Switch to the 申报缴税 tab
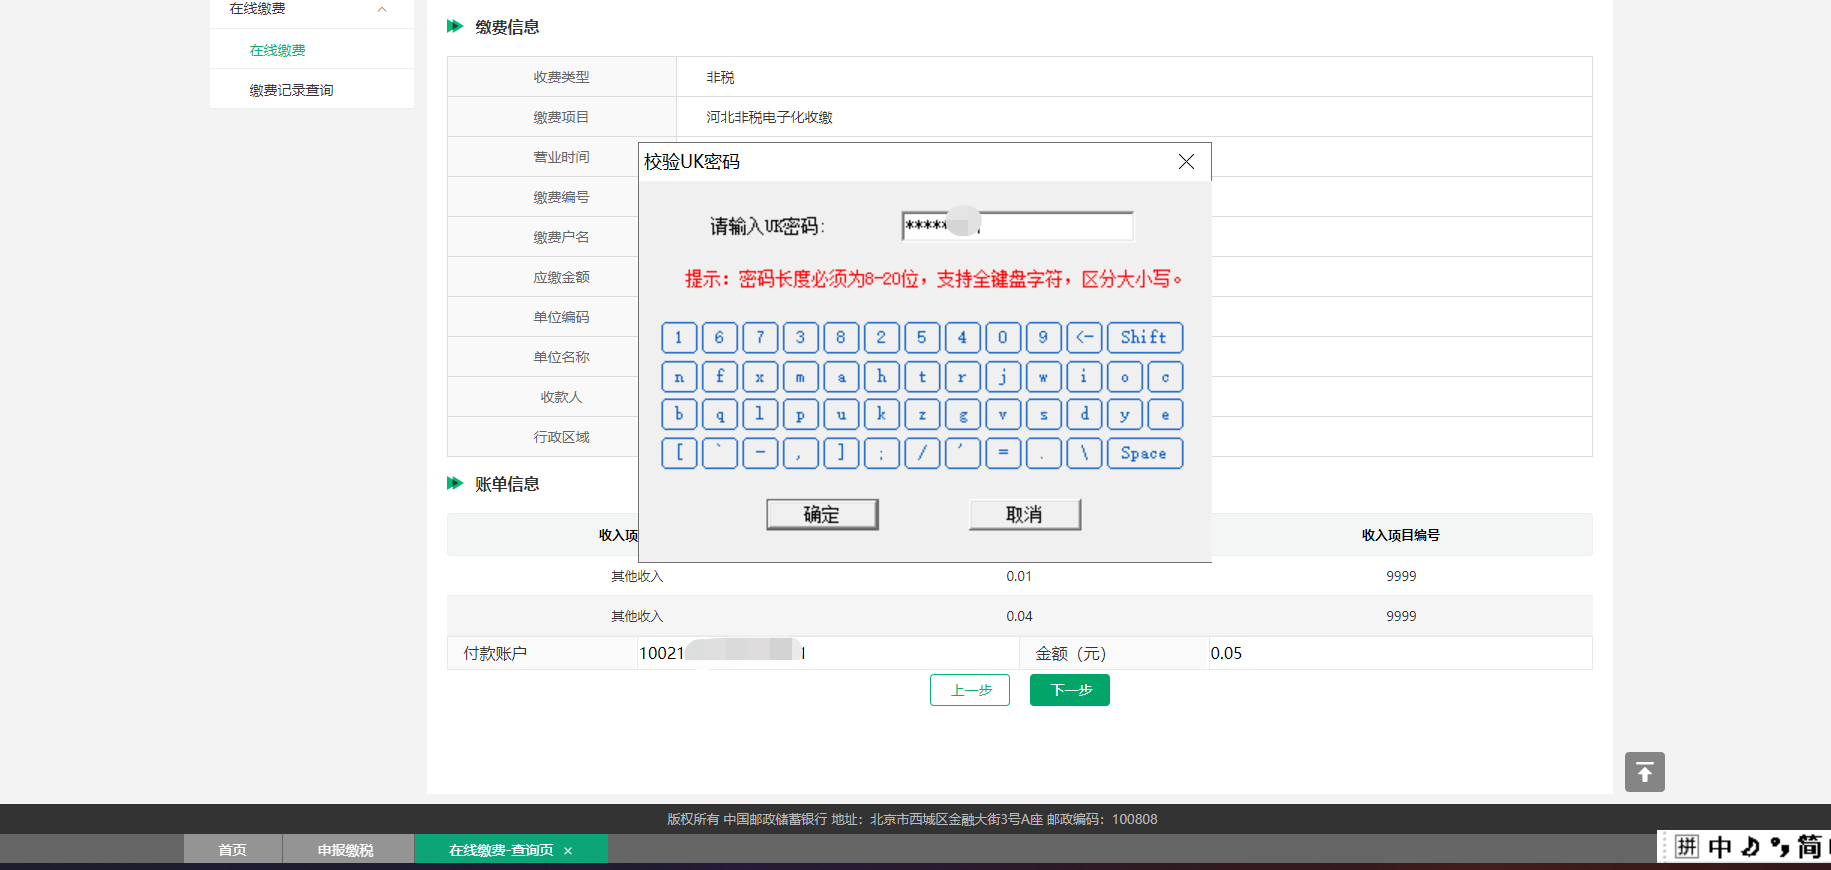This screenshot has height=870, width=1831. [x=345, y=850]
